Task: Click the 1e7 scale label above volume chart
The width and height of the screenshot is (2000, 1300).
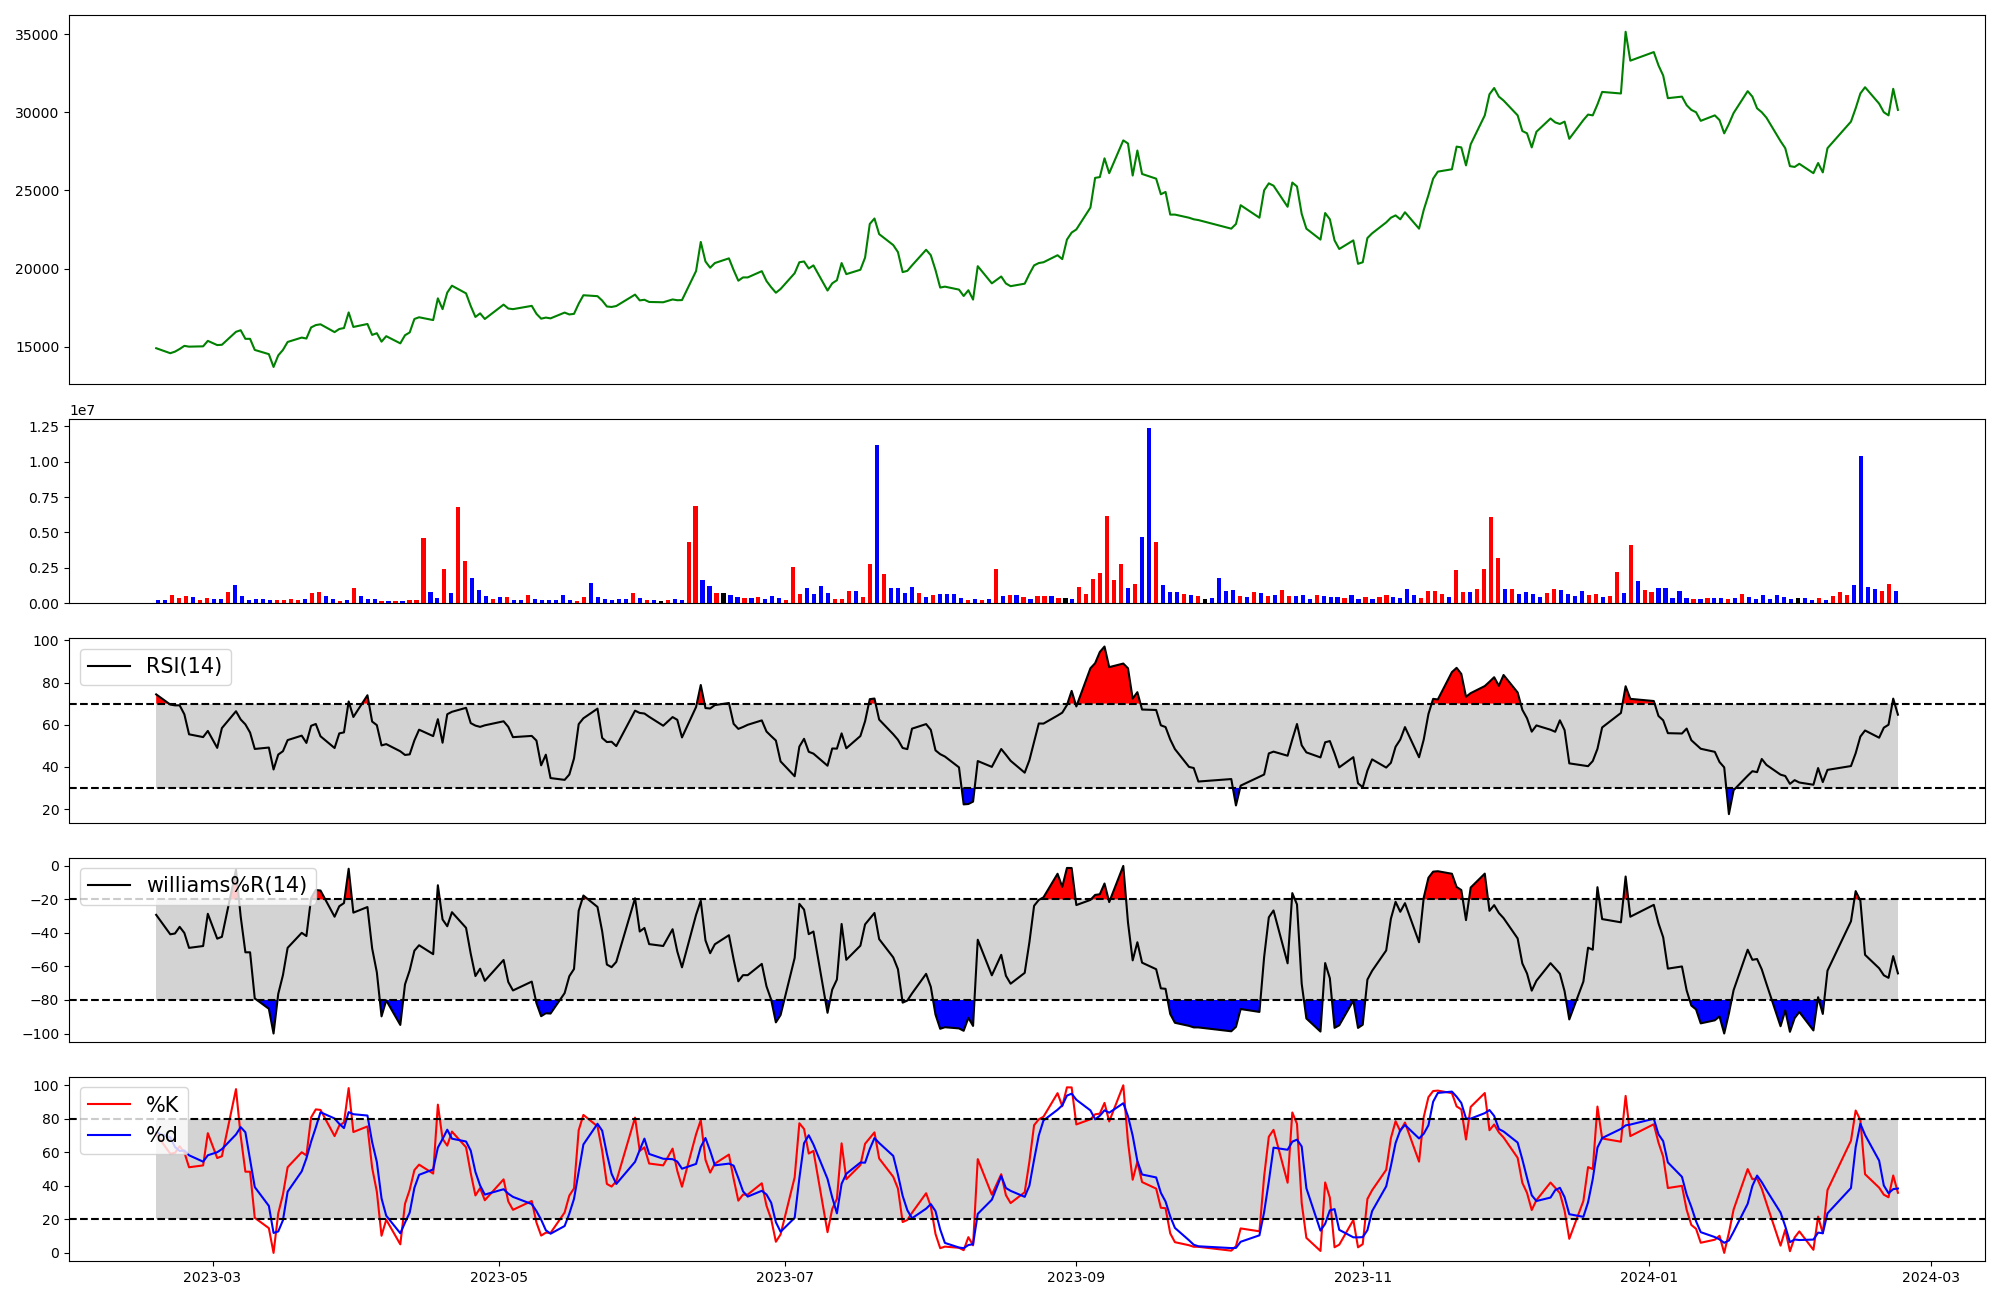Action: (82, 410)
